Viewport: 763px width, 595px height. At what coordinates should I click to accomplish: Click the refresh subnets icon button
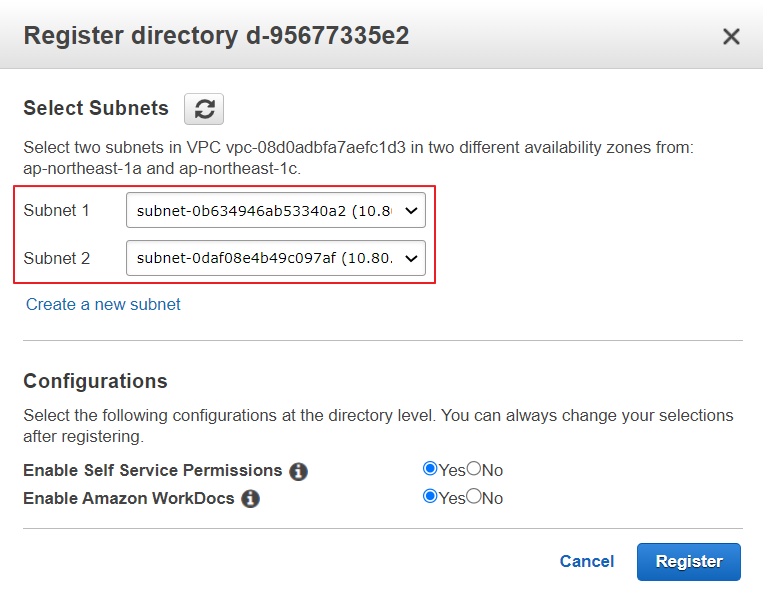[x=204, y=108]
